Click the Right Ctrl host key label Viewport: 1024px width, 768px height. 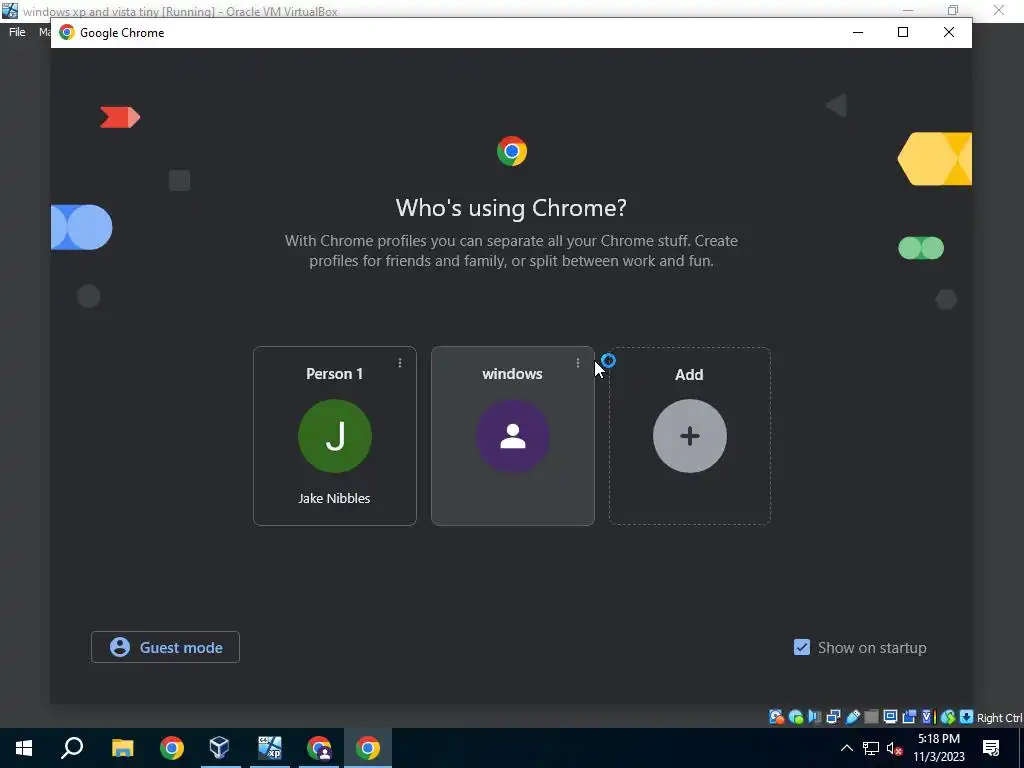[999, 718]
